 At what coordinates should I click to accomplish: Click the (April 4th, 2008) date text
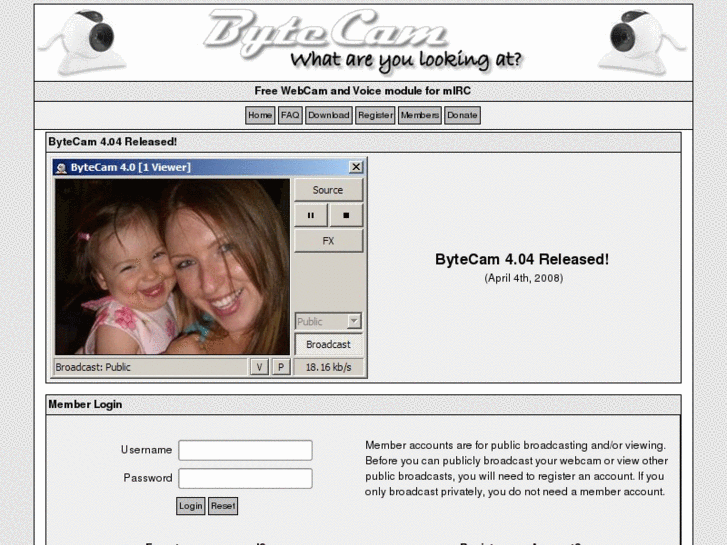[x=524, y=278]
